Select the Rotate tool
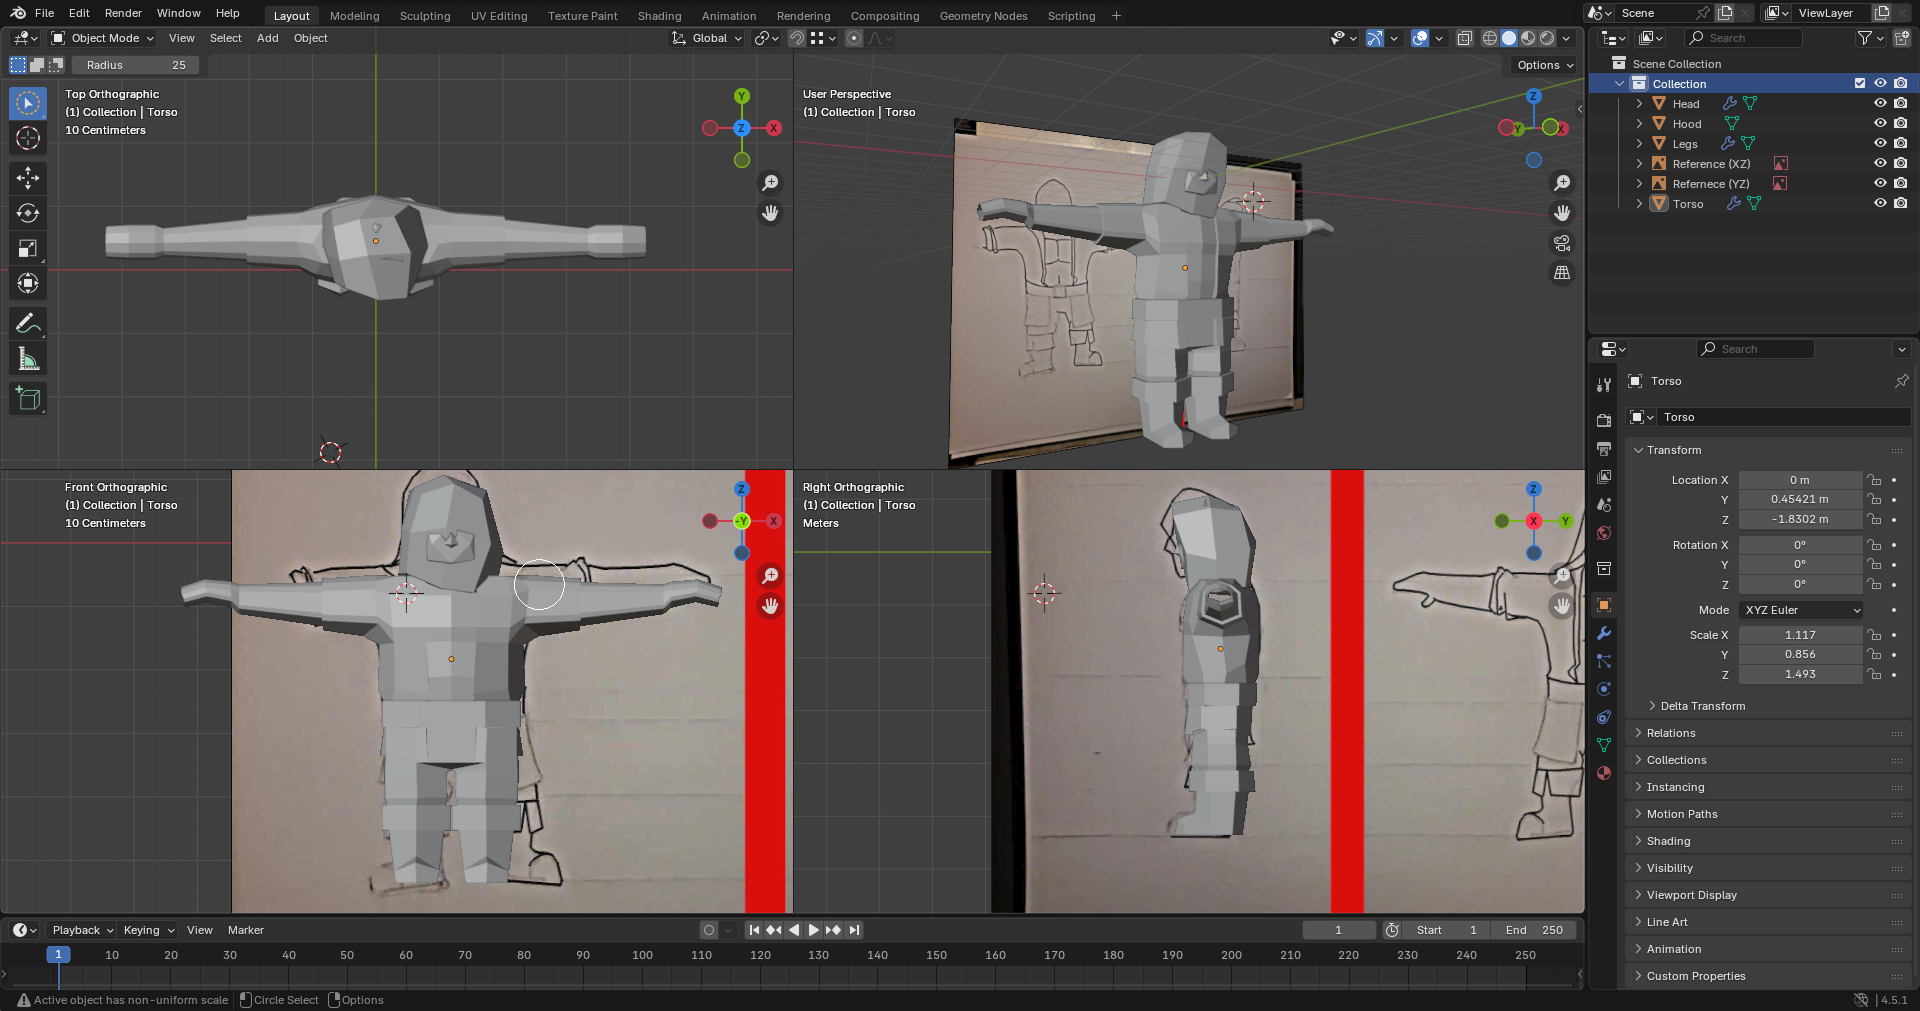 tap(28, 213)
